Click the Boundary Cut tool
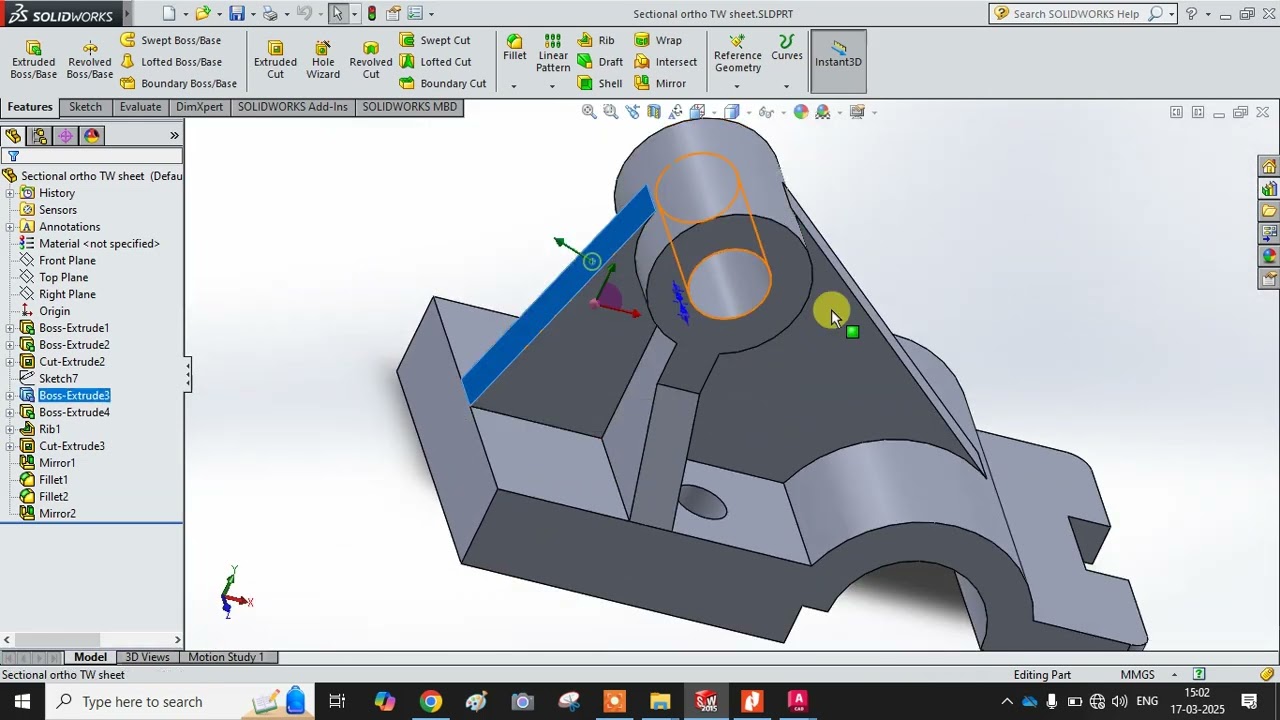Viewport: 1280px width, 720px height. (x=443, y=83)
